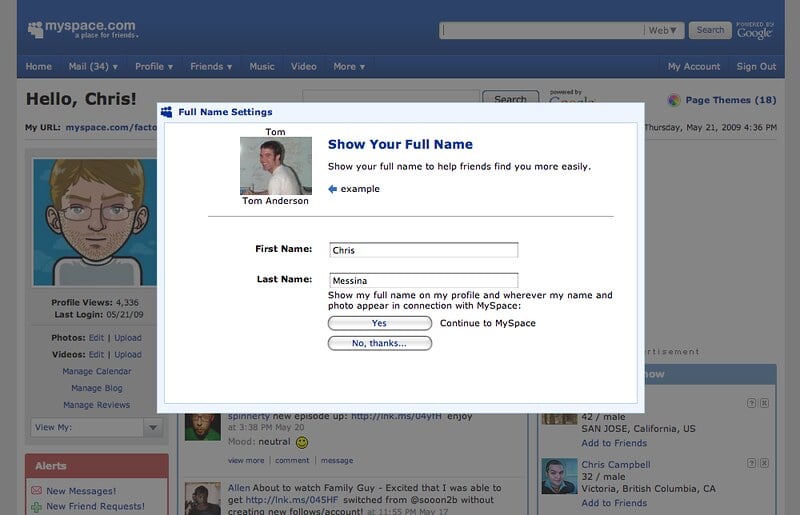
Task: Click the No, thanks... button
Action: 380,344
